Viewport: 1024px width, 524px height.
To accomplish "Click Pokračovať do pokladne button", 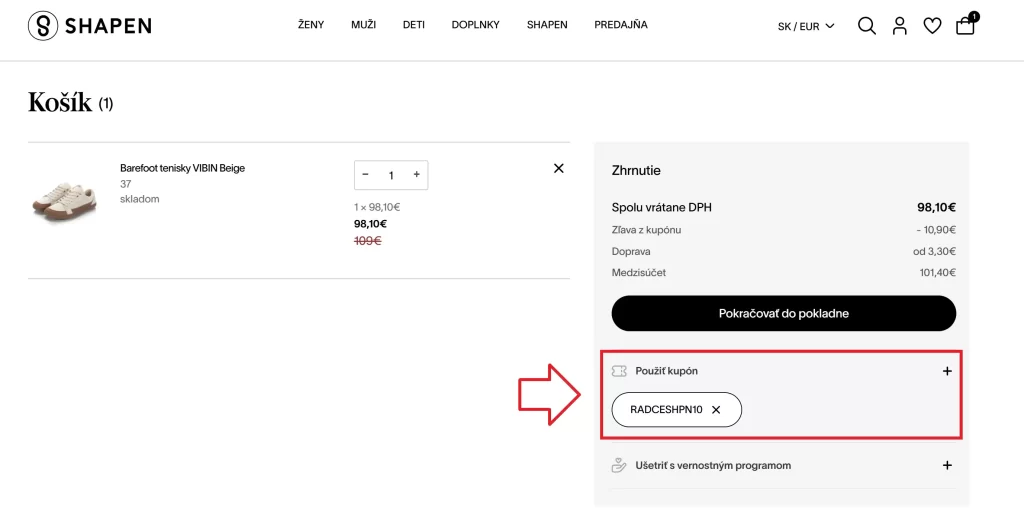I will (784, 313).
